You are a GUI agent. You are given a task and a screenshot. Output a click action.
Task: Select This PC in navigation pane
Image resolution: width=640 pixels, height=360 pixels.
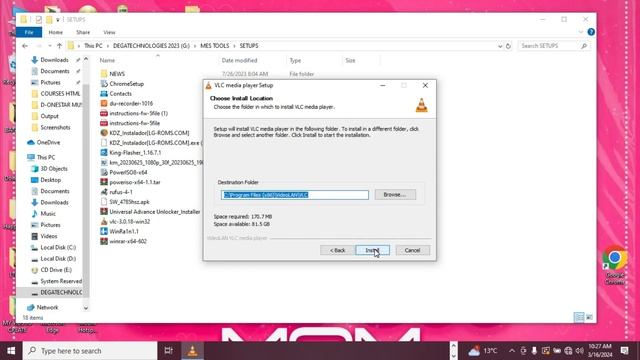point(46,157)
